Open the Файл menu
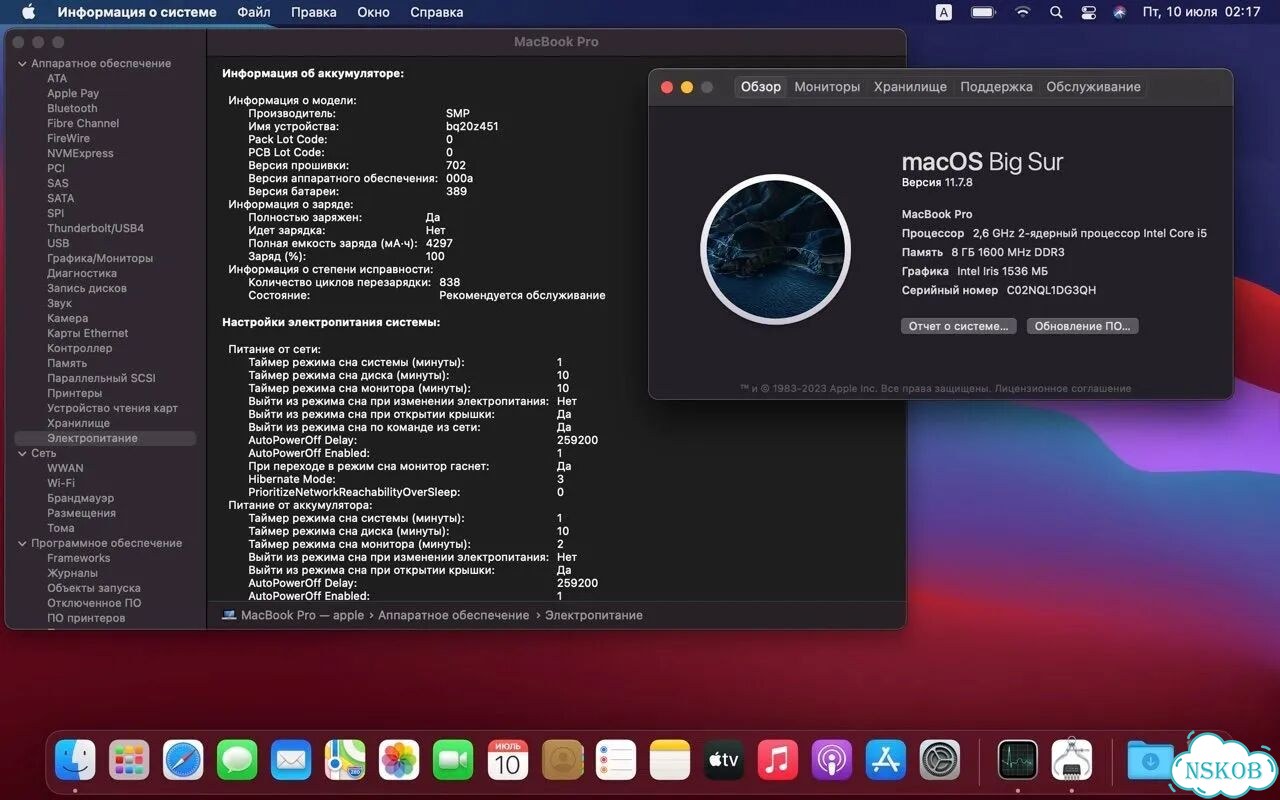 254,12
